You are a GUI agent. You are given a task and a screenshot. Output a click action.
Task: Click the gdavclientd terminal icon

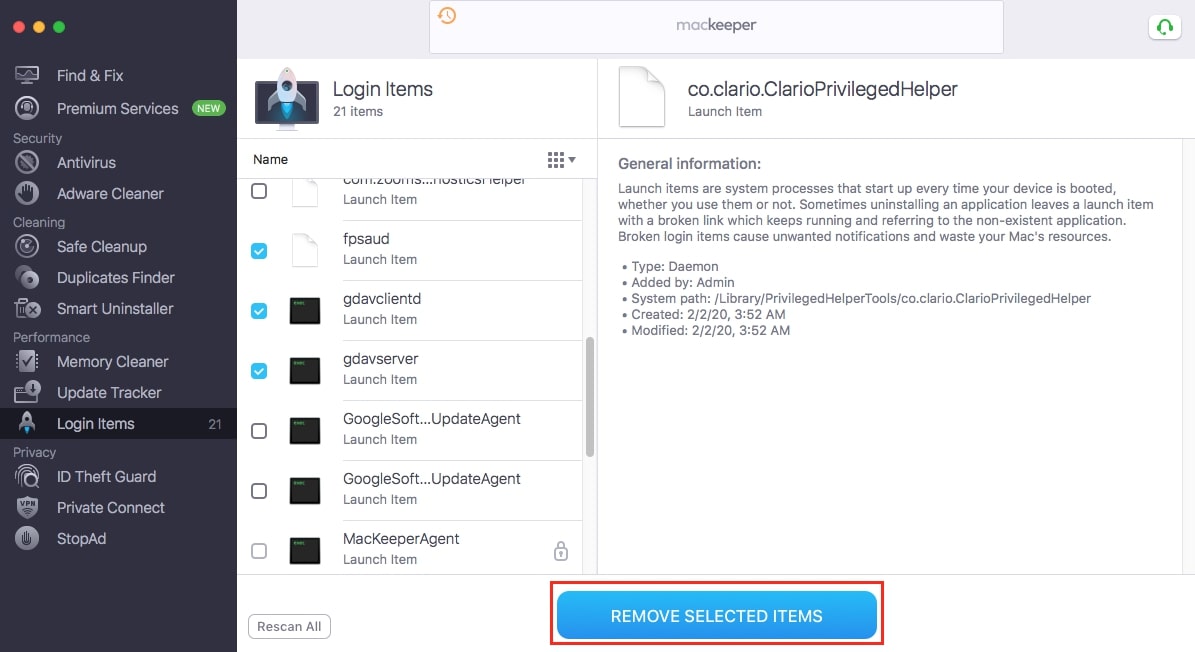305,311
